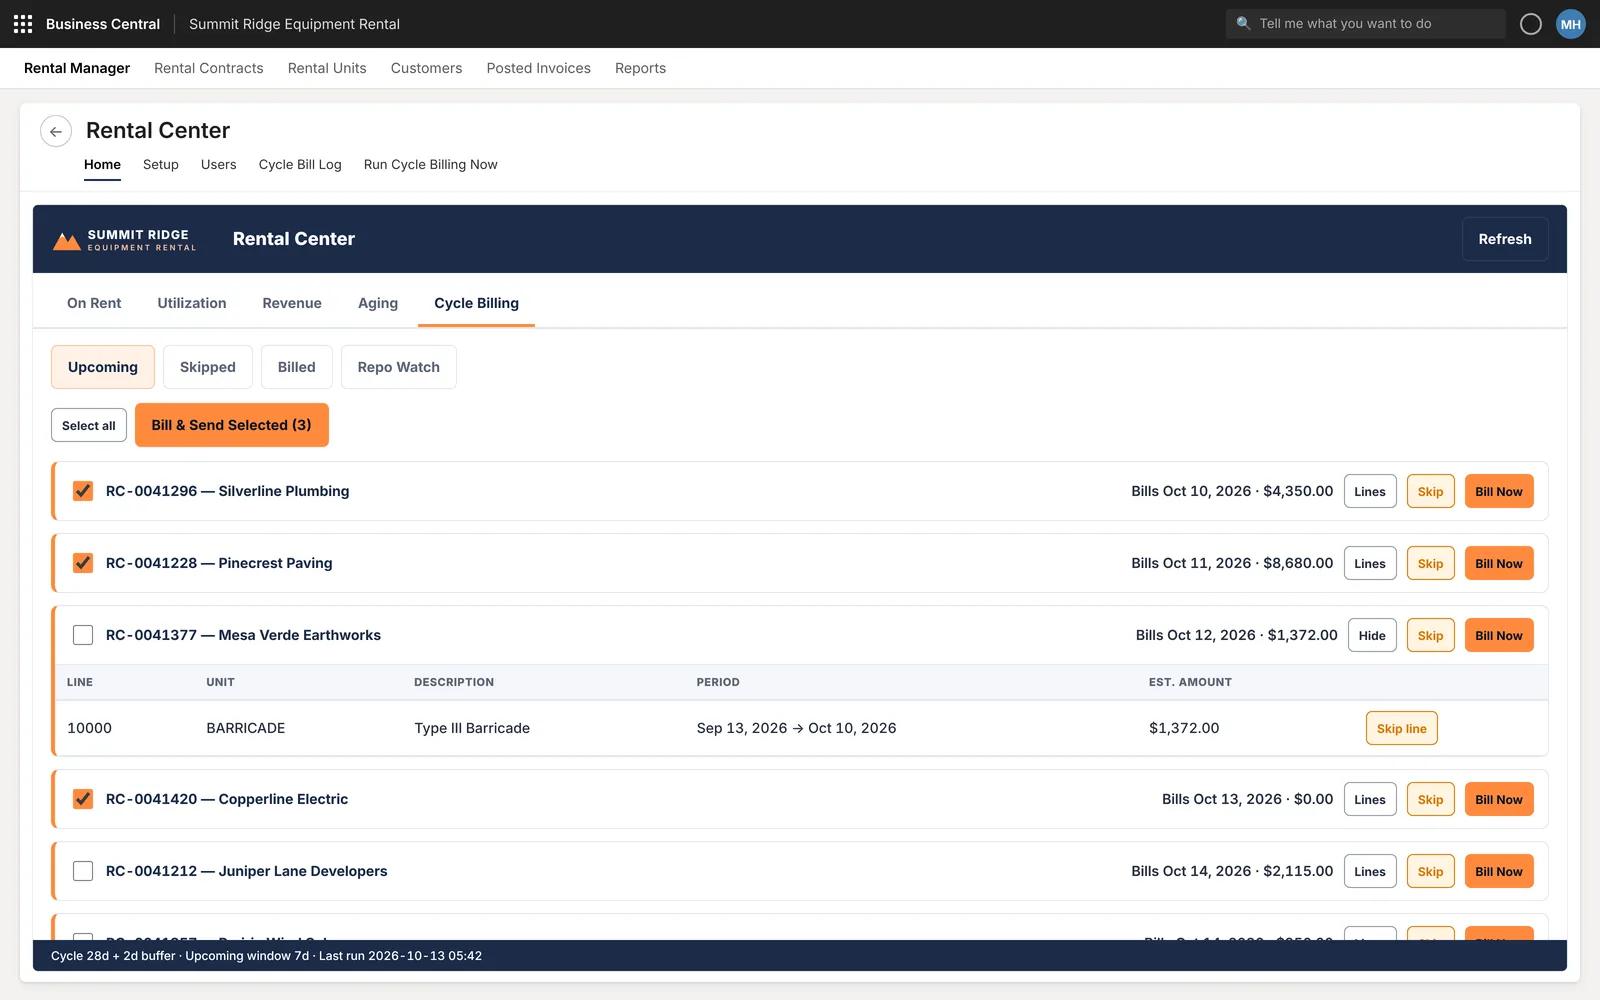Image resolution: width=1600 pixels, height=1000 pixels.
Task: Click the Select all button
Action: tap(89, 425)
